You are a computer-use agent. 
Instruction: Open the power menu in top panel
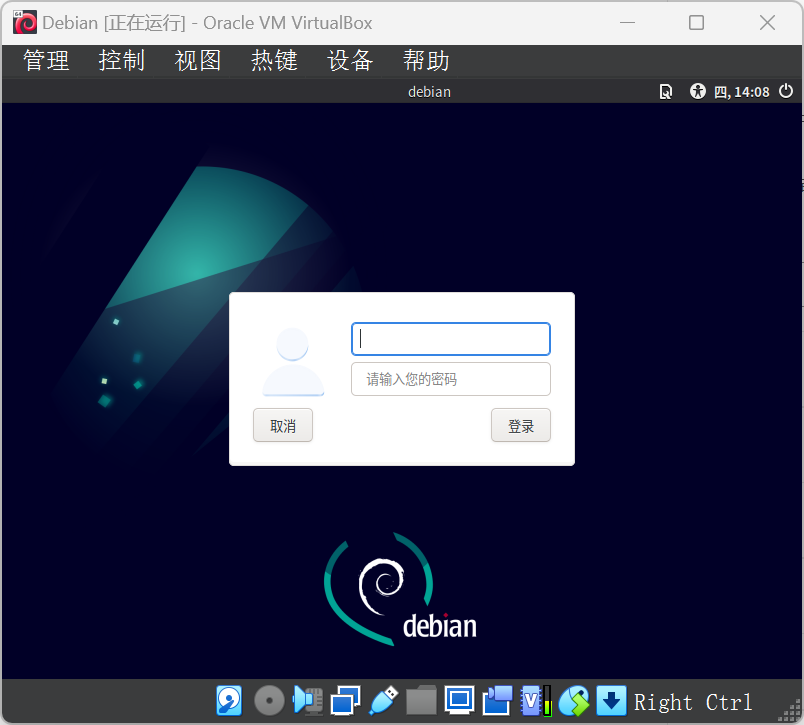786,92
